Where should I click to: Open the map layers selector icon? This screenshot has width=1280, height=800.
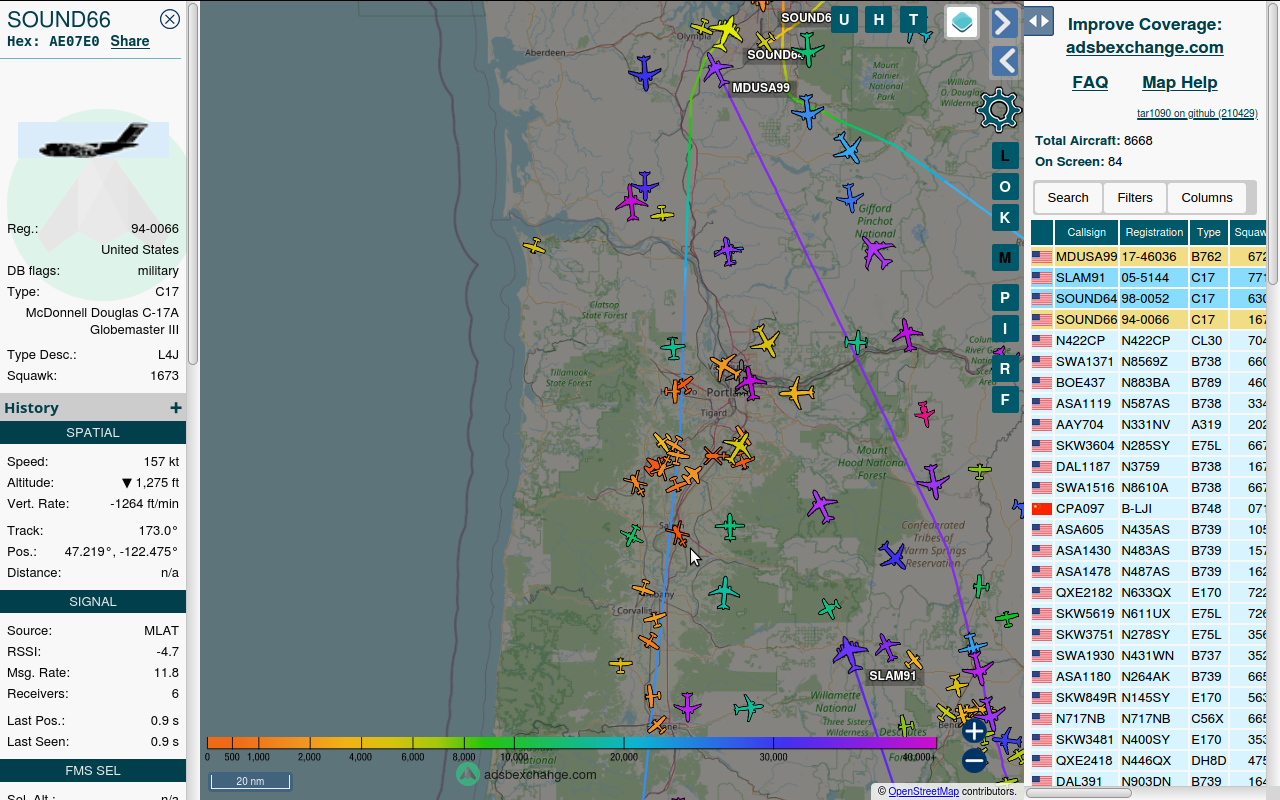click(962, 22)
